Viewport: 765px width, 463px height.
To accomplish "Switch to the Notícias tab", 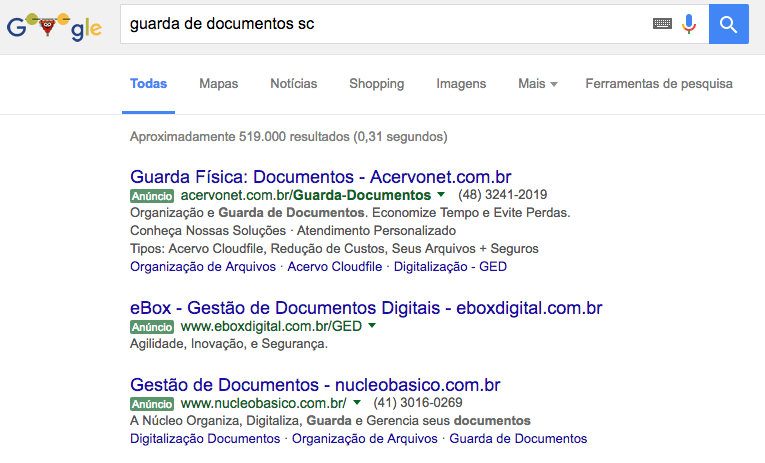I will 294,84.
